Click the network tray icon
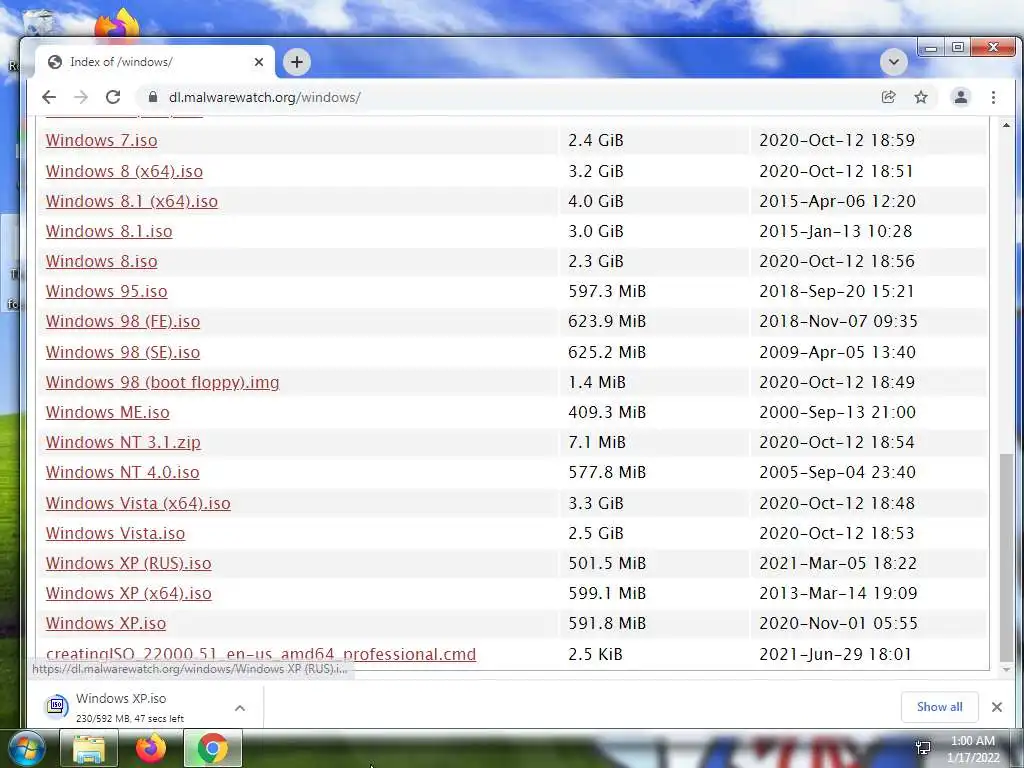 click(923, 748)
